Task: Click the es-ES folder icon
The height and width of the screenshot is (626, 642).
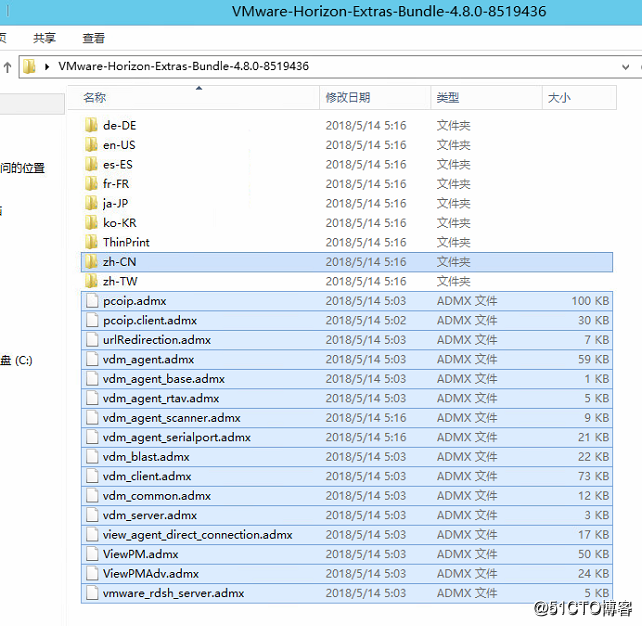Action: 91,164
